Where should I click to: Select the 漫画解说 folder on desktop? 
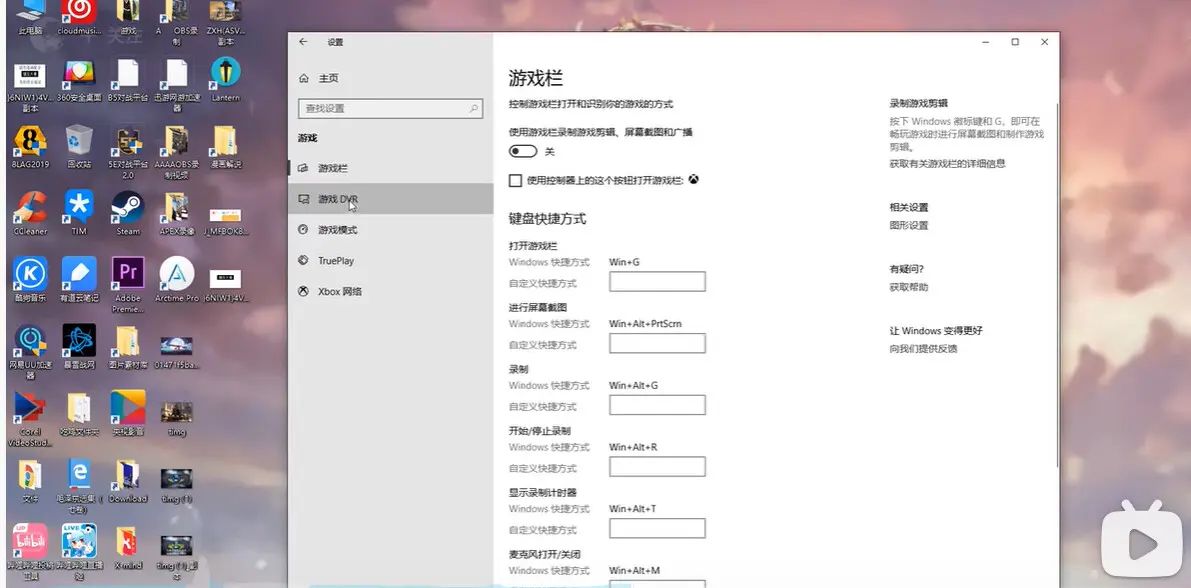[x=226, y=147]
